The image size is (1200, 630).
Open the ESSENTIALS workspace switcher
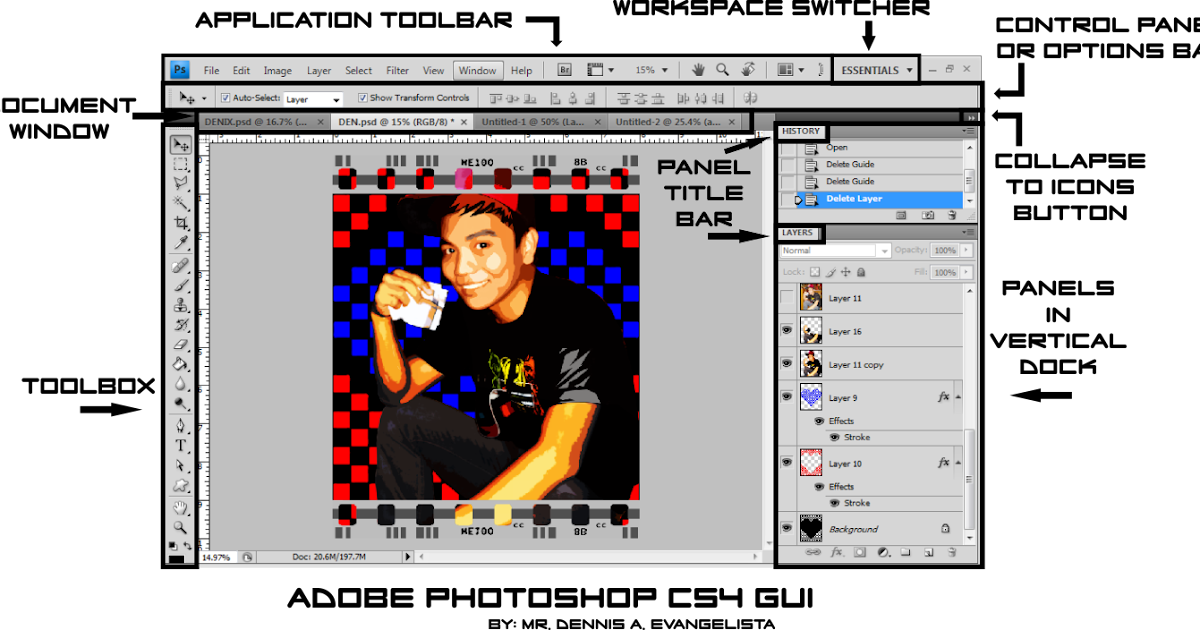[875, 70]
